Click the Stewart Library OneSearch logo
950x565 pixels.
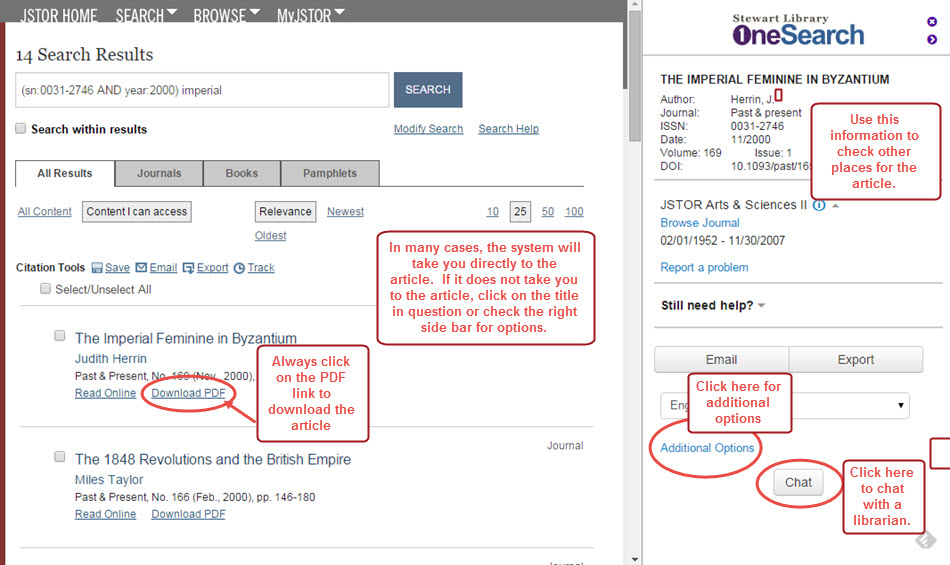tap(797, 30)
